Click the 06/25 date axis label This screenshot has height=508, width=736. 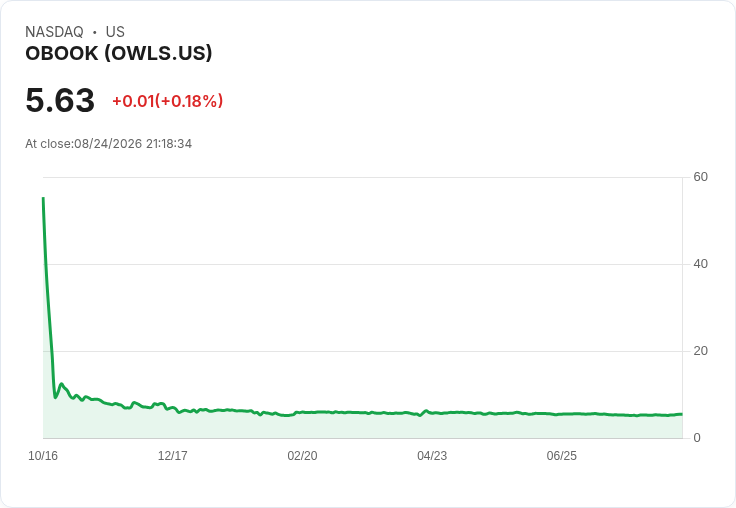tap(561, 456)
